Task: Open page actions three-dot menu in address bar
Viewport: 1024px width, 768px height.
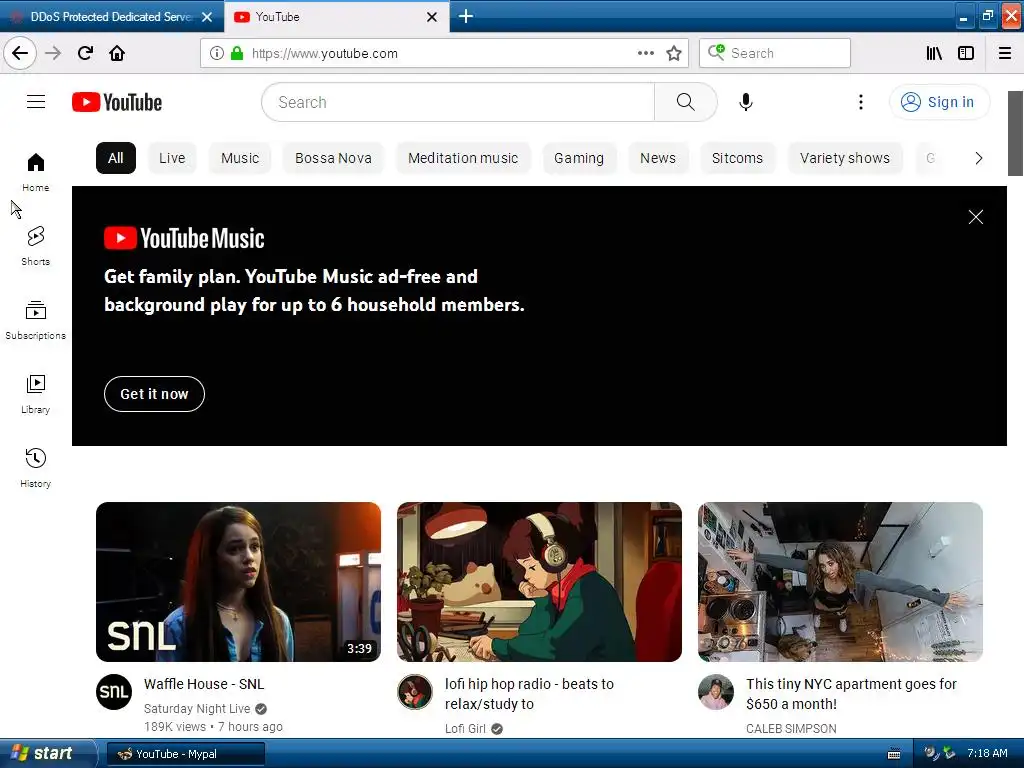Action: point(645,53)
